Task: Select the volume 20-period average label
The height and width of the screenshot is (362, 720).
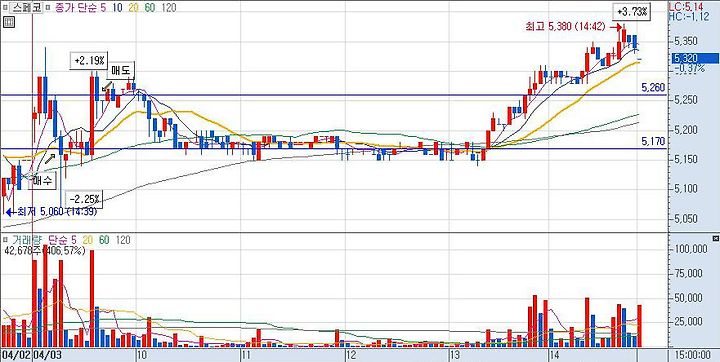Action: tap(88, 240)
